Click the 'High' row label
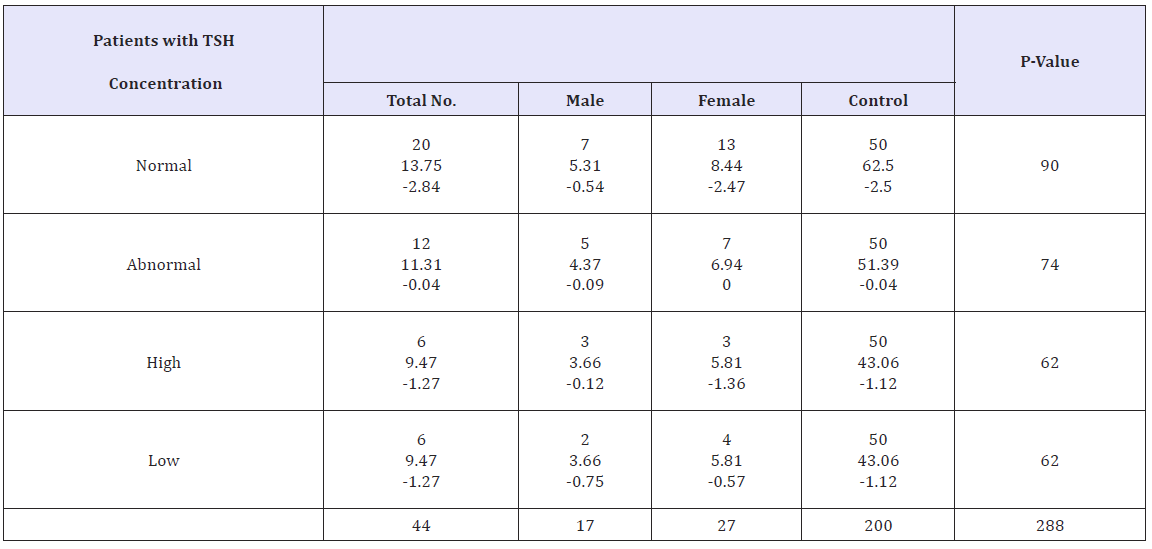Screen dimensions: 1152x549 click(x=164, y=363)
